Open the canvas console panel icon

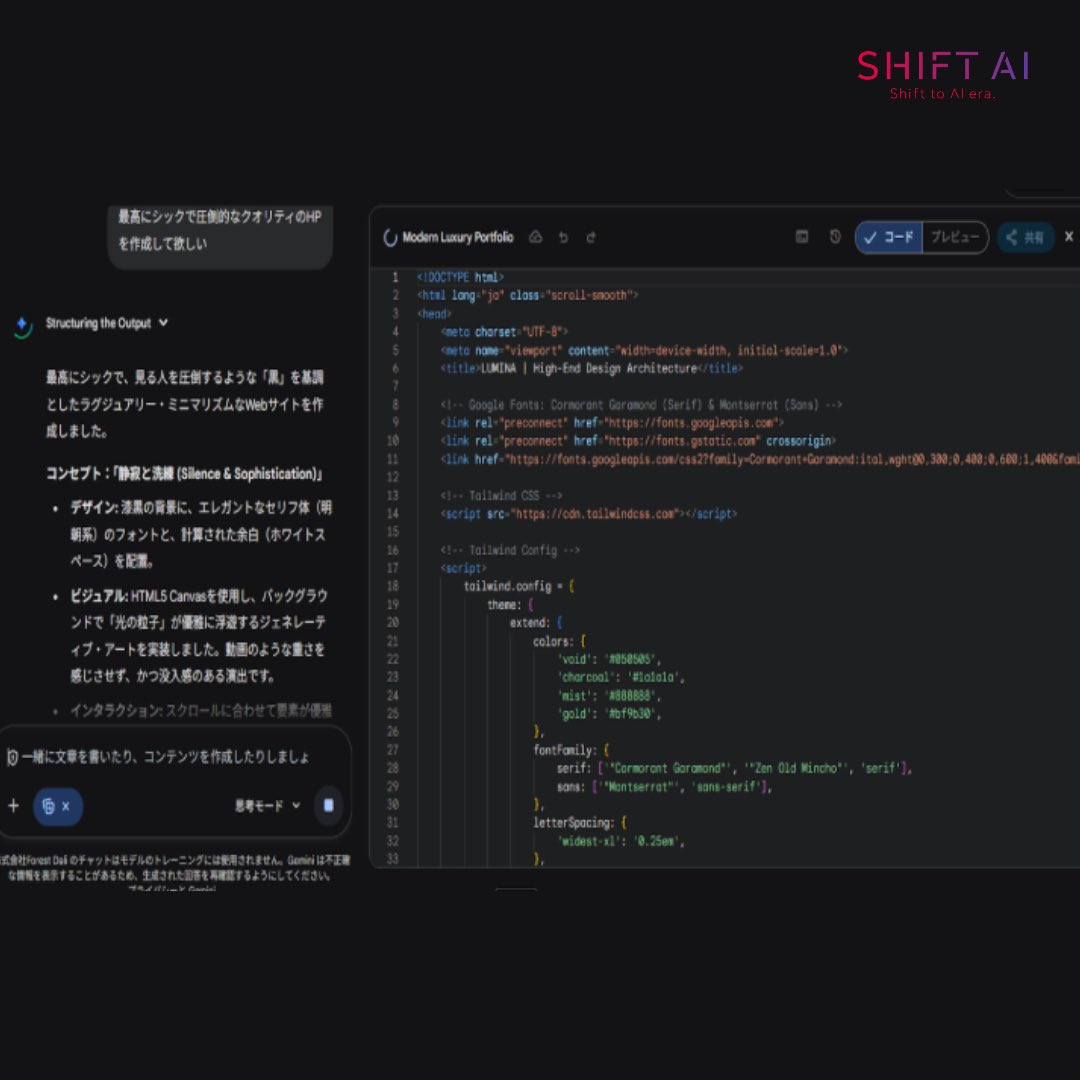pos(802,236)
